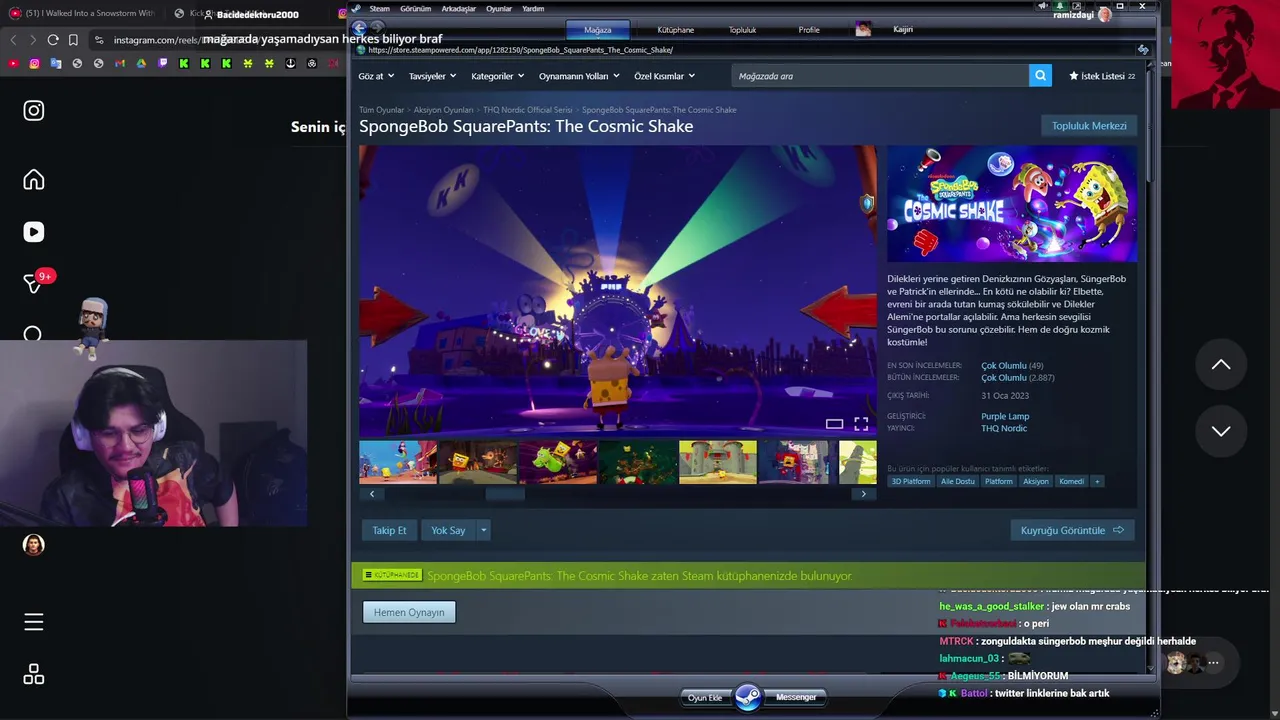Screen dimensions: 1280x720
Task: Click the browser bookmark icon
Action: (73, 40)
